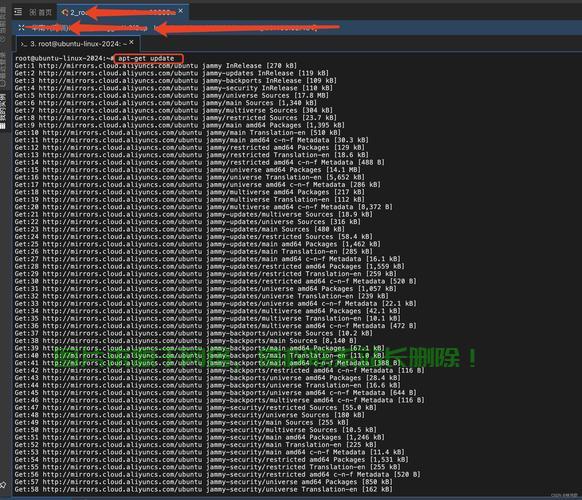
Task: Click line Get:52 jammy-security/main Translation-en
Action: click(x=196, y=444)
